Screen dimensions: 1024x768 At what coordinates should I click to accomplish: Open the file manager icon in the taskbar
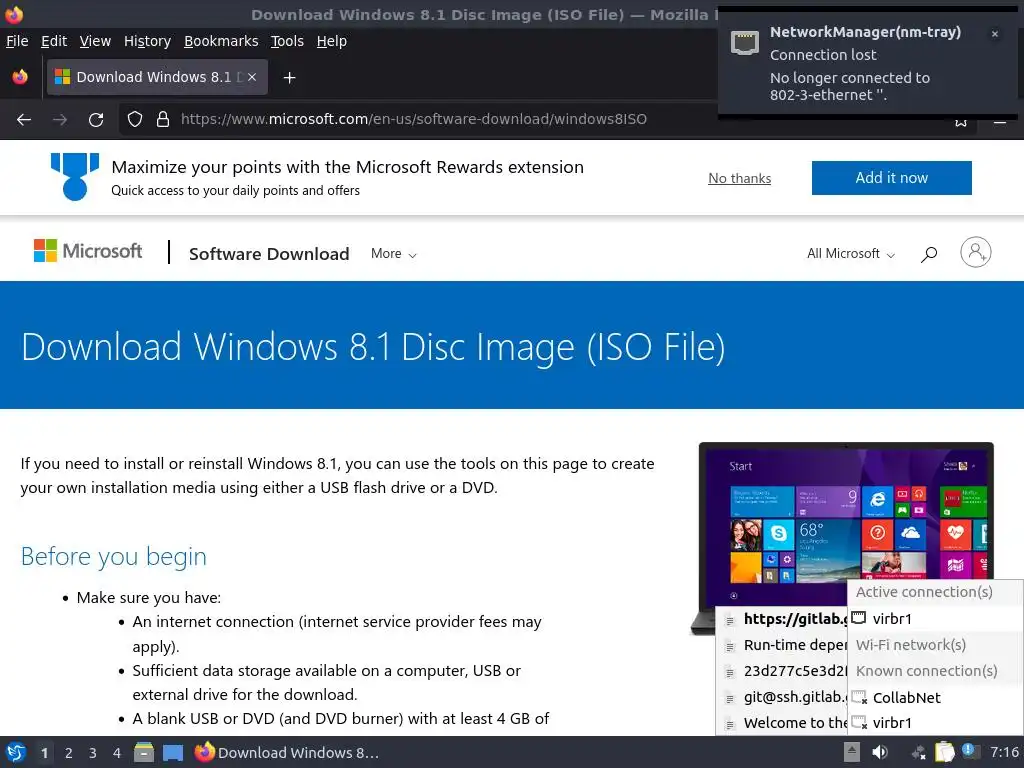click(x=144, y=752)
